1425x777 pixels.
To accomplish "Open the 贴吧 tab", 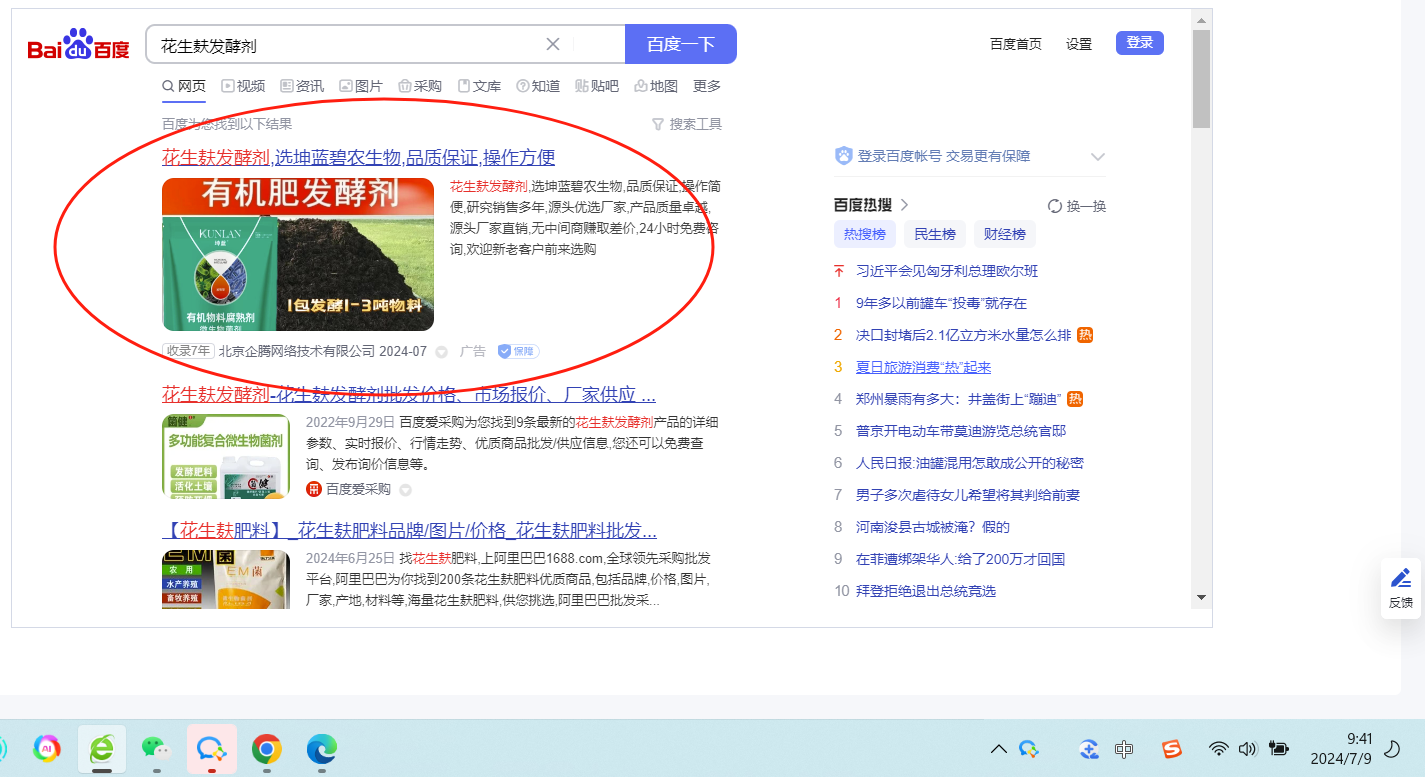I will (597, 86).
